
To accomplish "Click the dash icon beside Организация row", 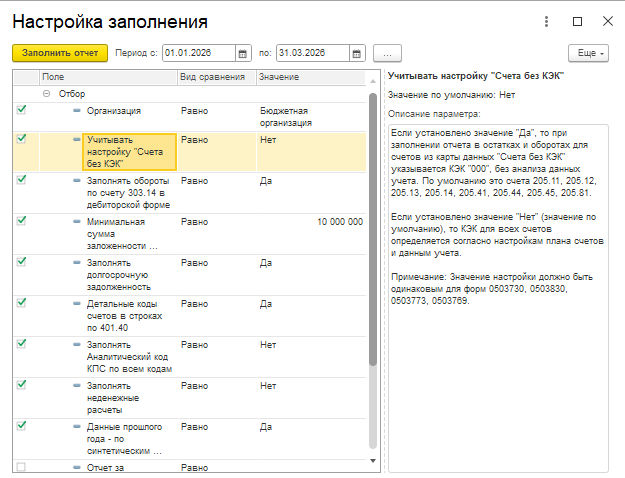I will [77, 111].
